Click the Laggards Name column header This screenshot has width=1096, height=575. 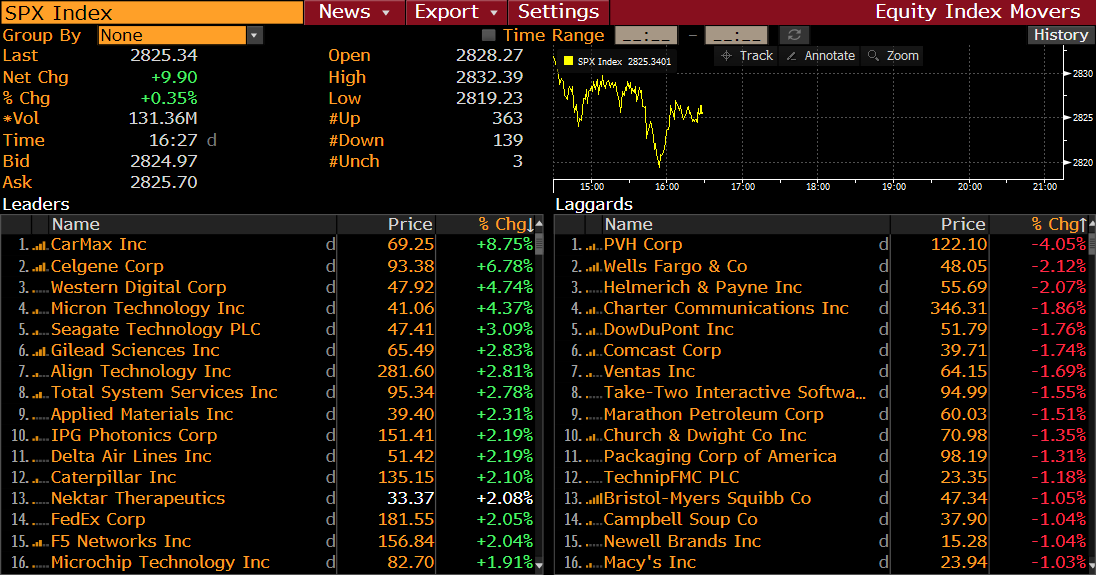[746, 224]
